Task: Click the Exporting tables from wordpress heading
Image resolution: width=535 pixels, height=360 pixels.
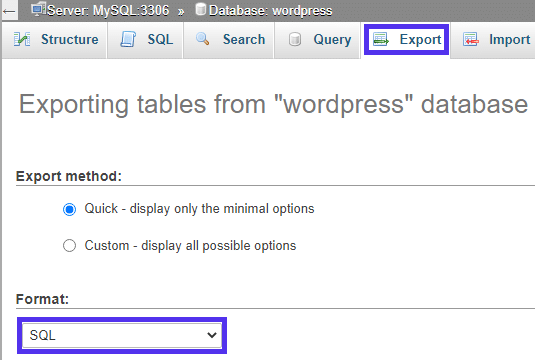Action: coord(273,104)
